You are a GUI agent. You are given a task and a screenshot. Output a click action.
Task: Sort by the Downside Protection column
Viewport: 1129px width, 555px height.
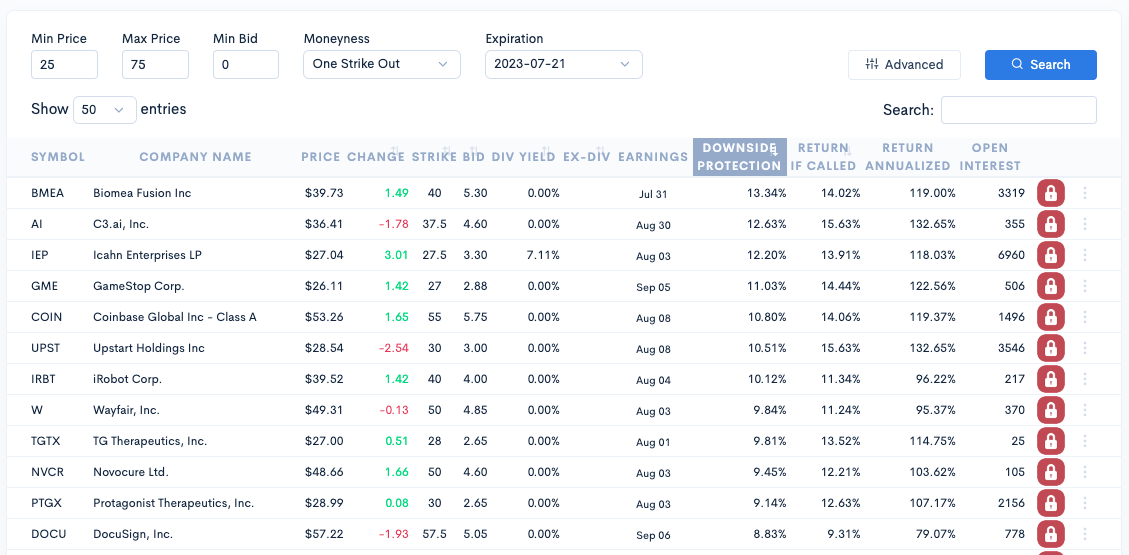click(x=739, y=157)
